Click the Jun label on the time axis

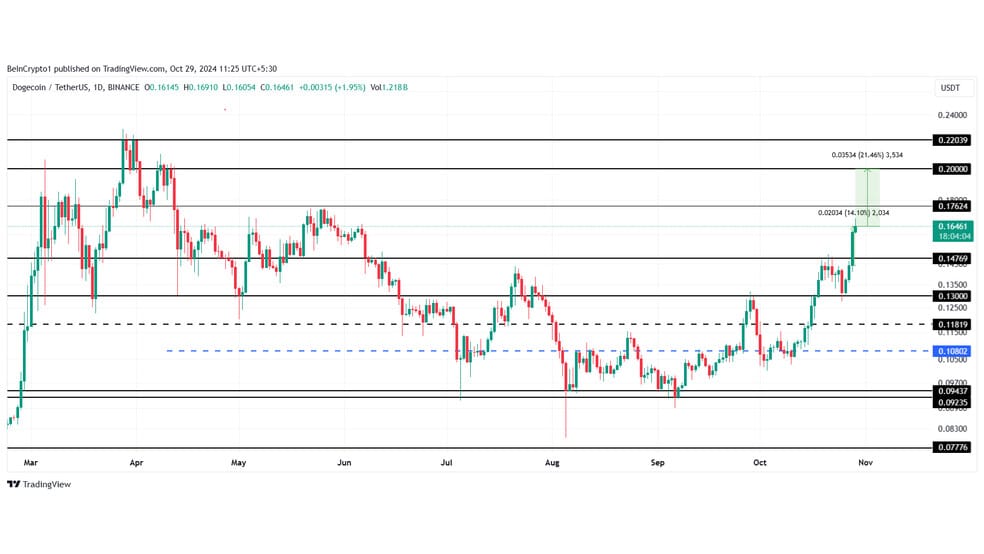(x=344, y=462)
